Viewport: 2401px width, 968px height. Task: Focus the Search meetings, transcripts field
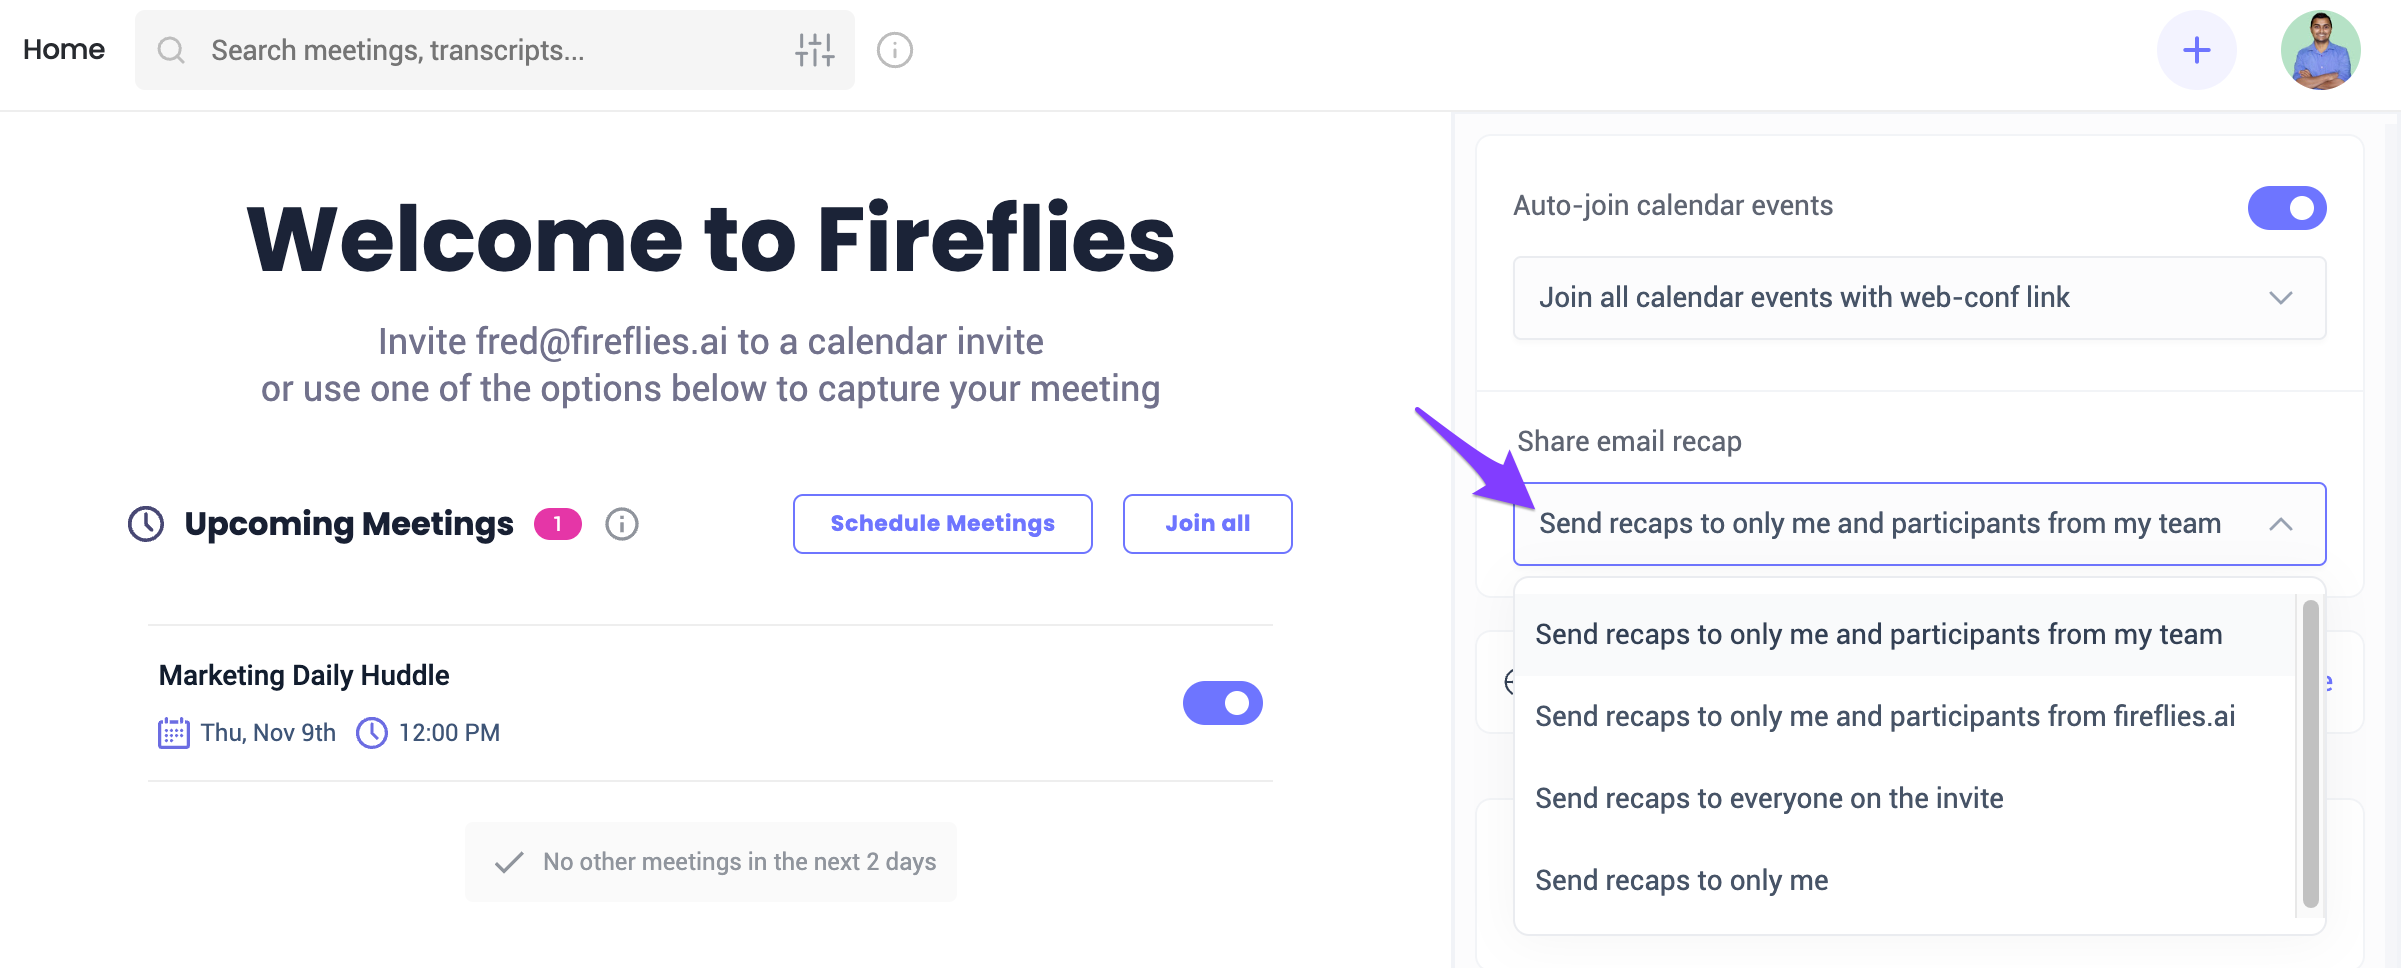[494, 50]
